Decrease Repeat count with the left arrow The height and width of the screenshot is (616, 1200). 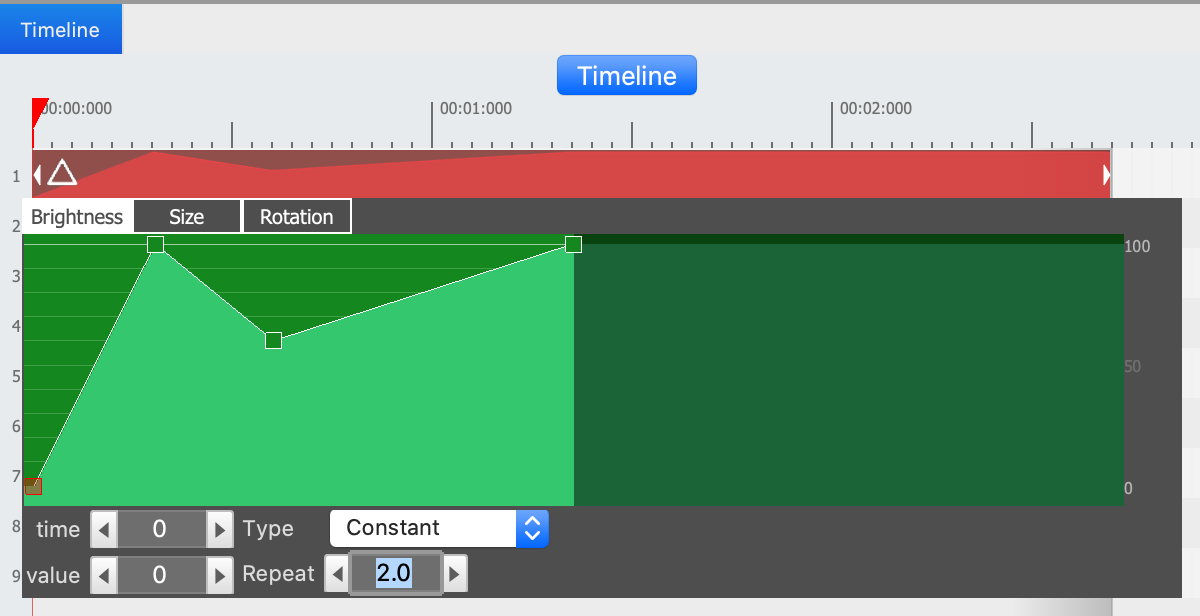pyautogui.click(x=338, y=574)
